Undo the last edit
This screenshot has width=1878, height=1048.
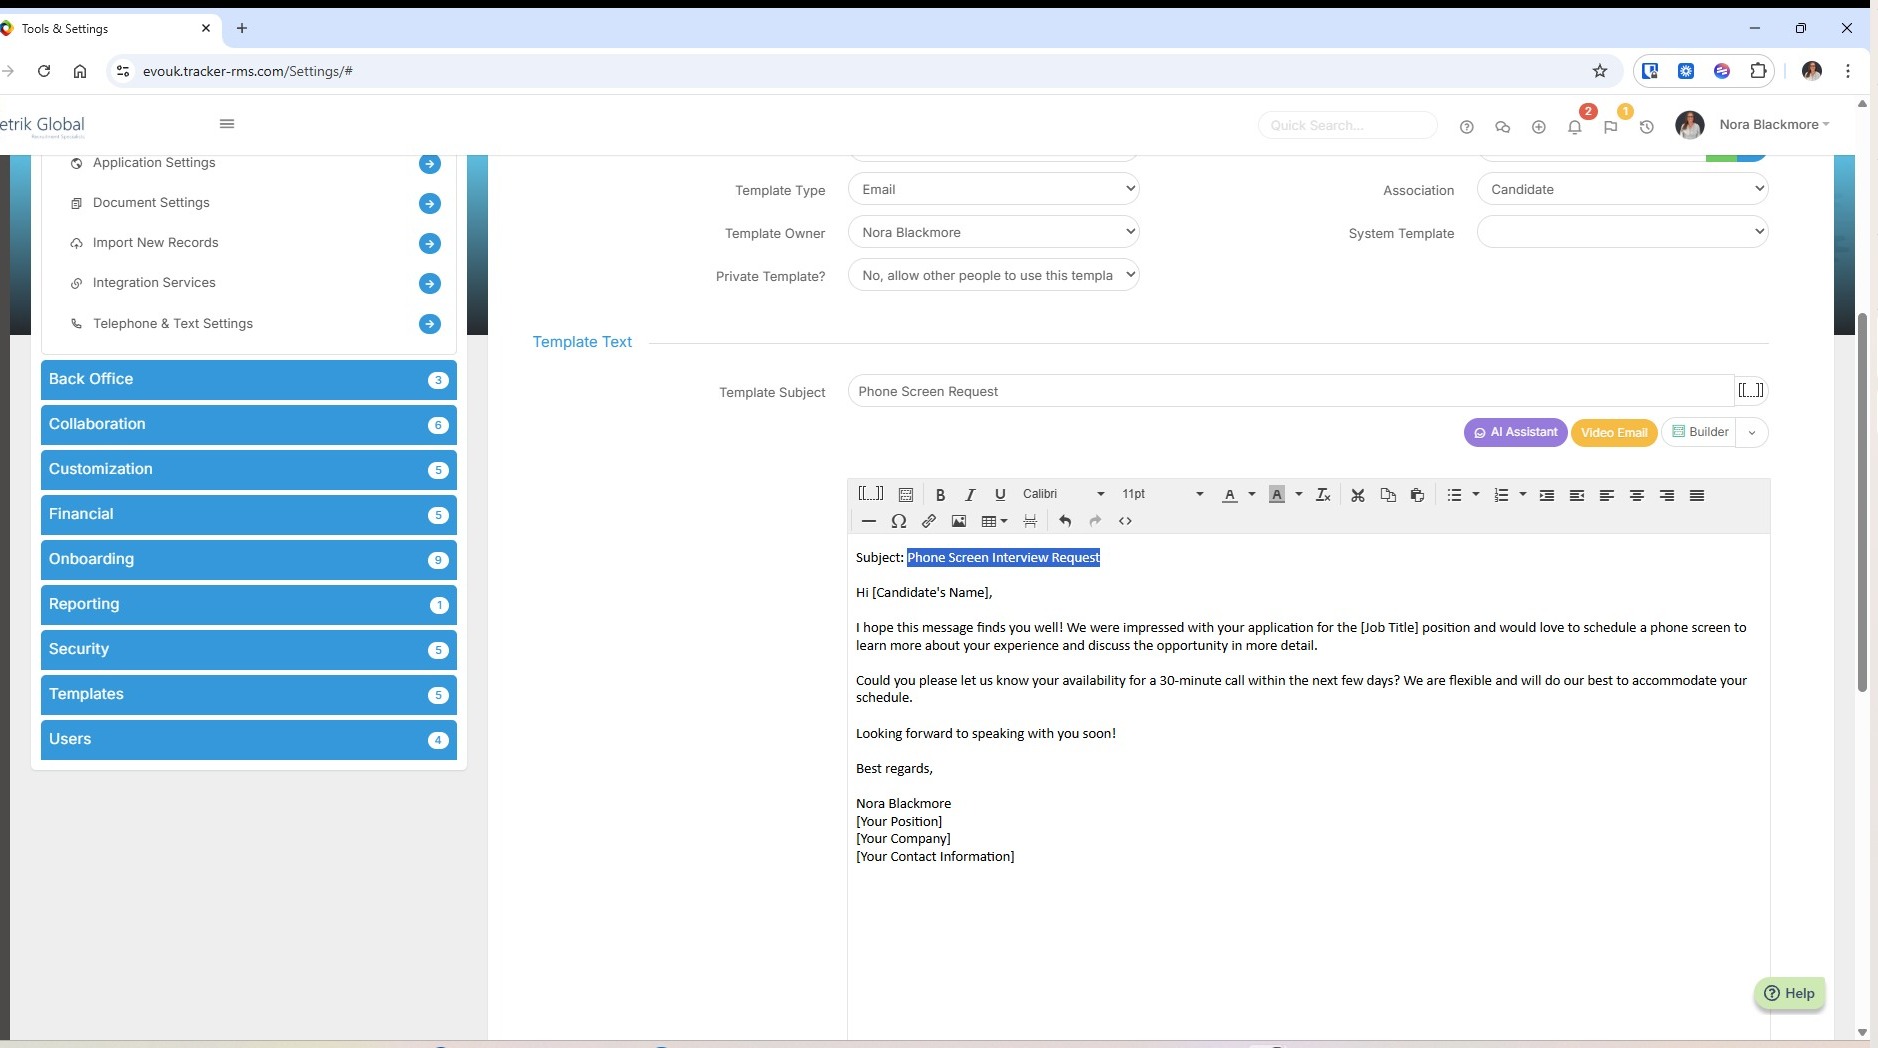click(1065, 521)
